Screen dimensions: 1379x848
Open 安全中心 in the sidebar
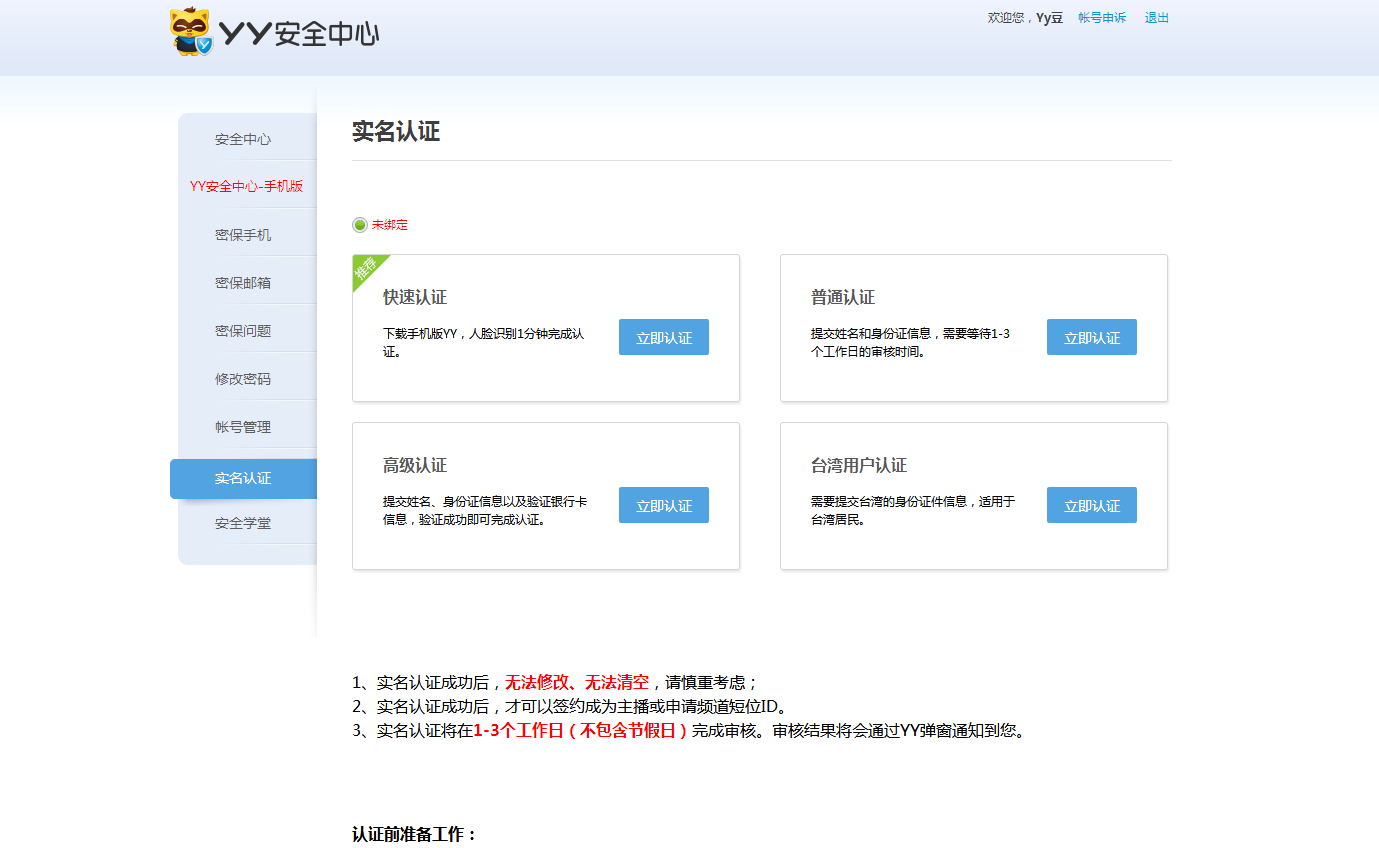(245, 137)
